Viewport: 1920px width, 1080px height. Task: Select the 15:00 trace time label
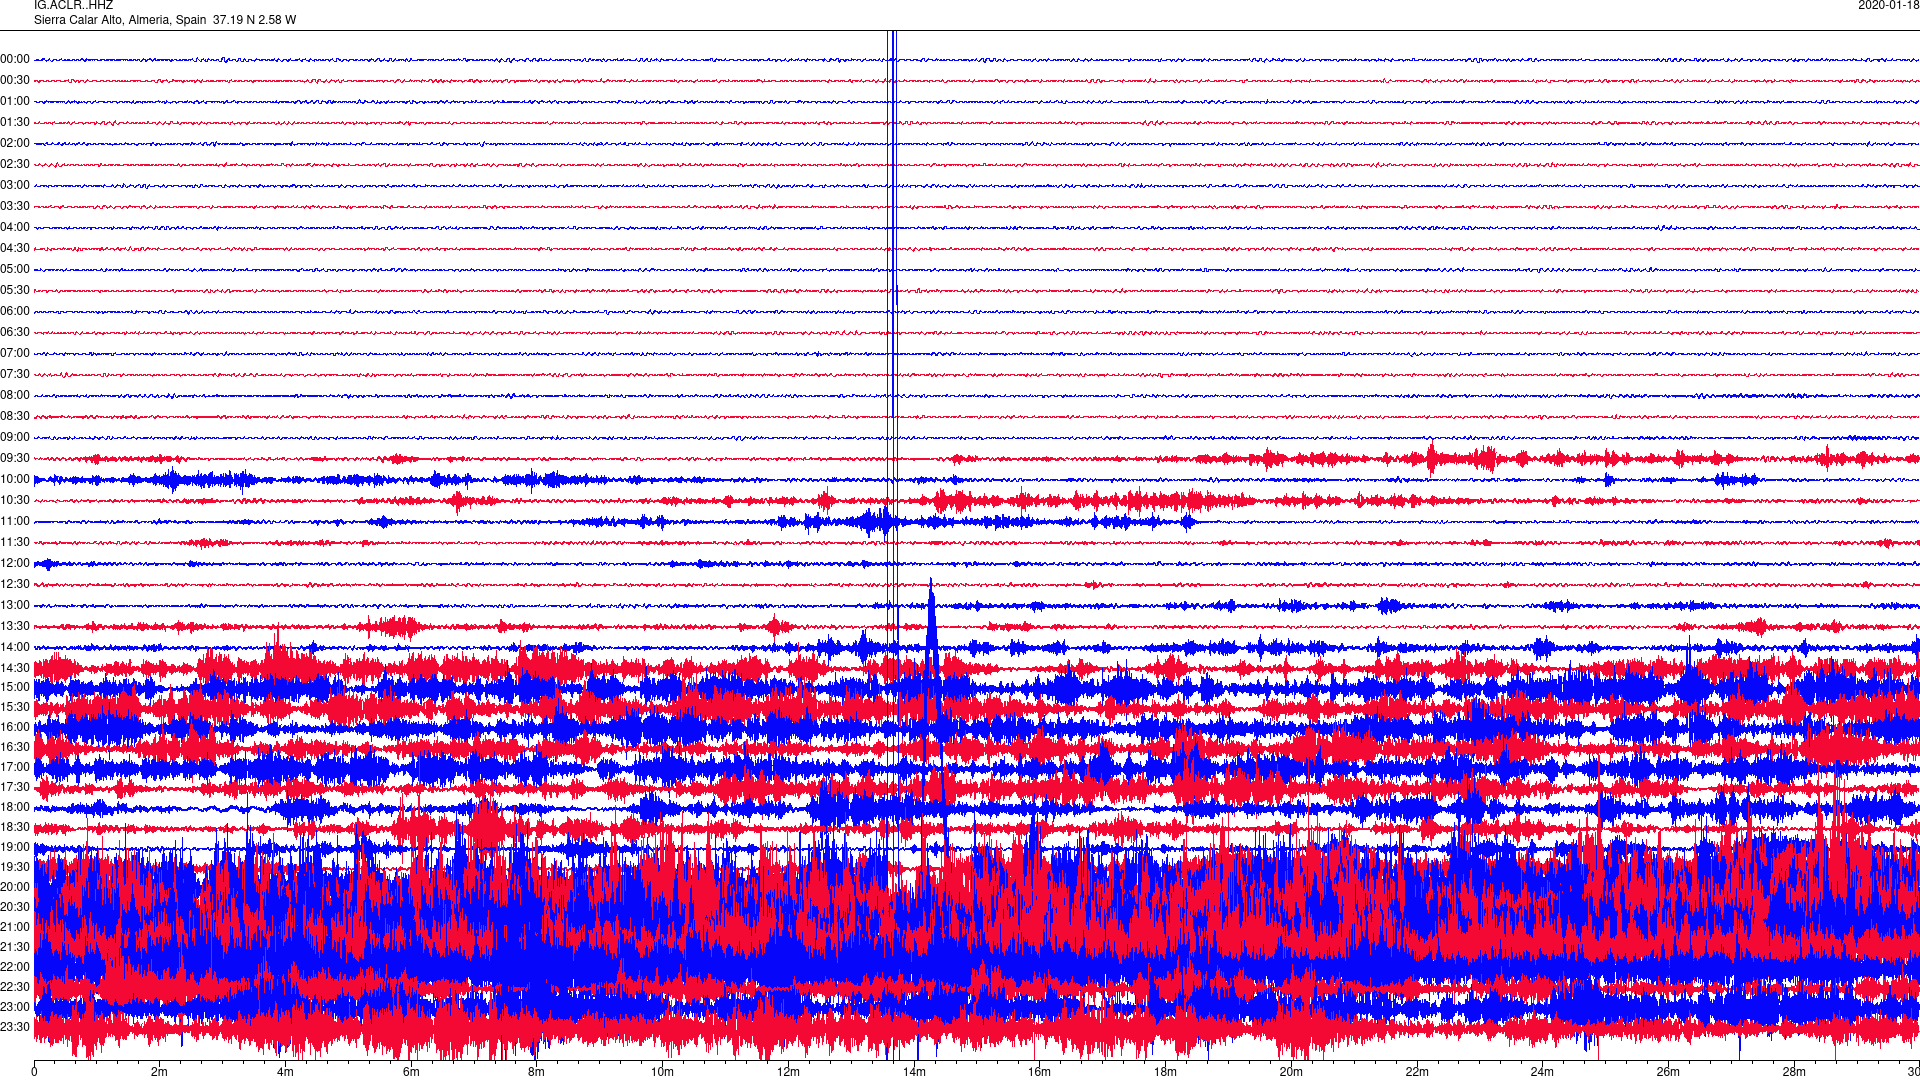point(15,688)
